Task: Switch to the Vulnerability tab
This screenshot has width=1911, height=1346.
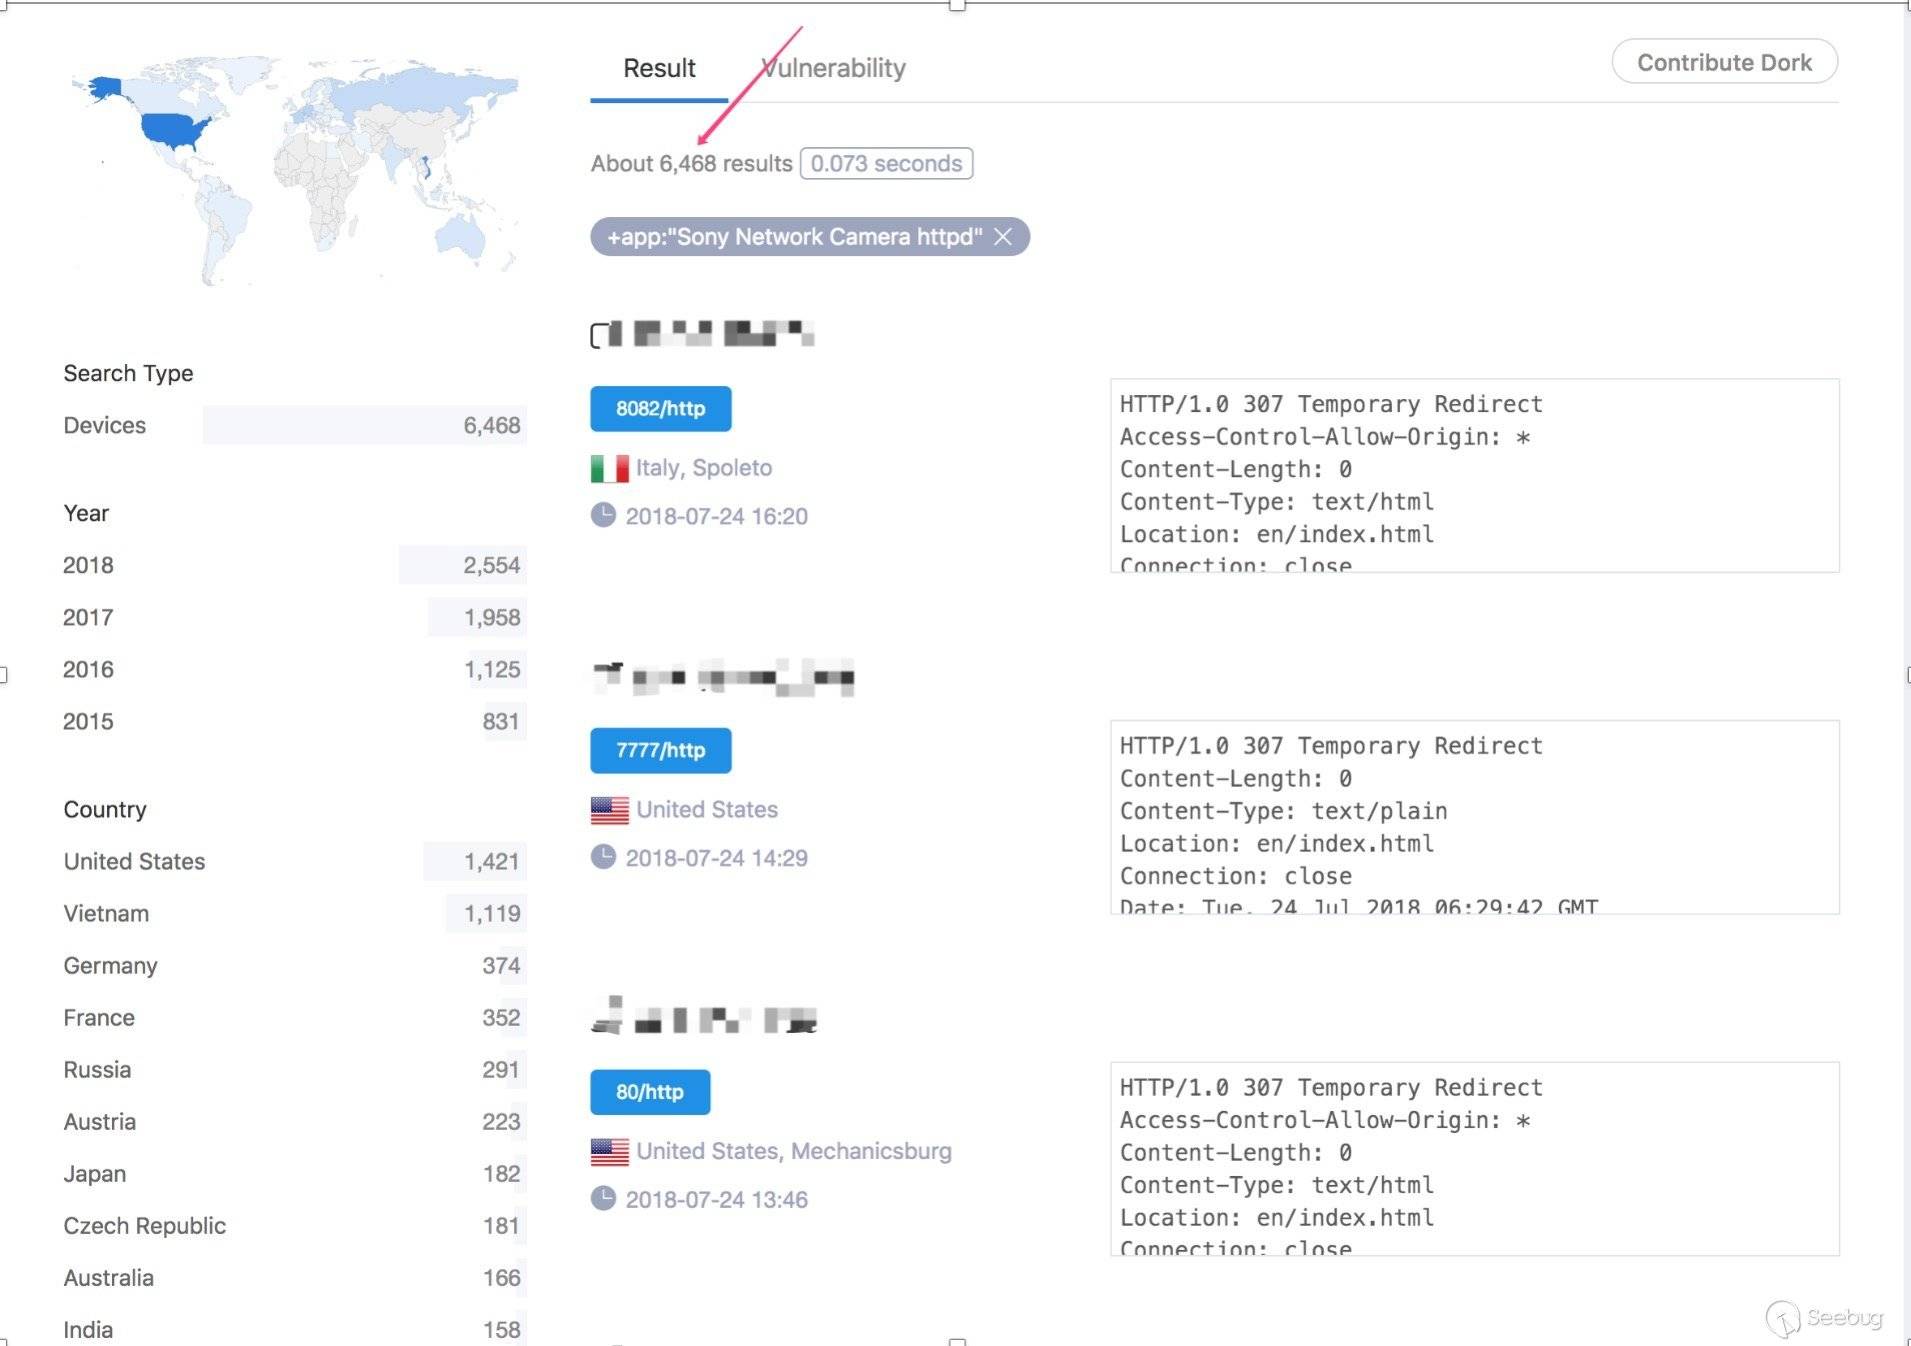Action: pos(833,68)
